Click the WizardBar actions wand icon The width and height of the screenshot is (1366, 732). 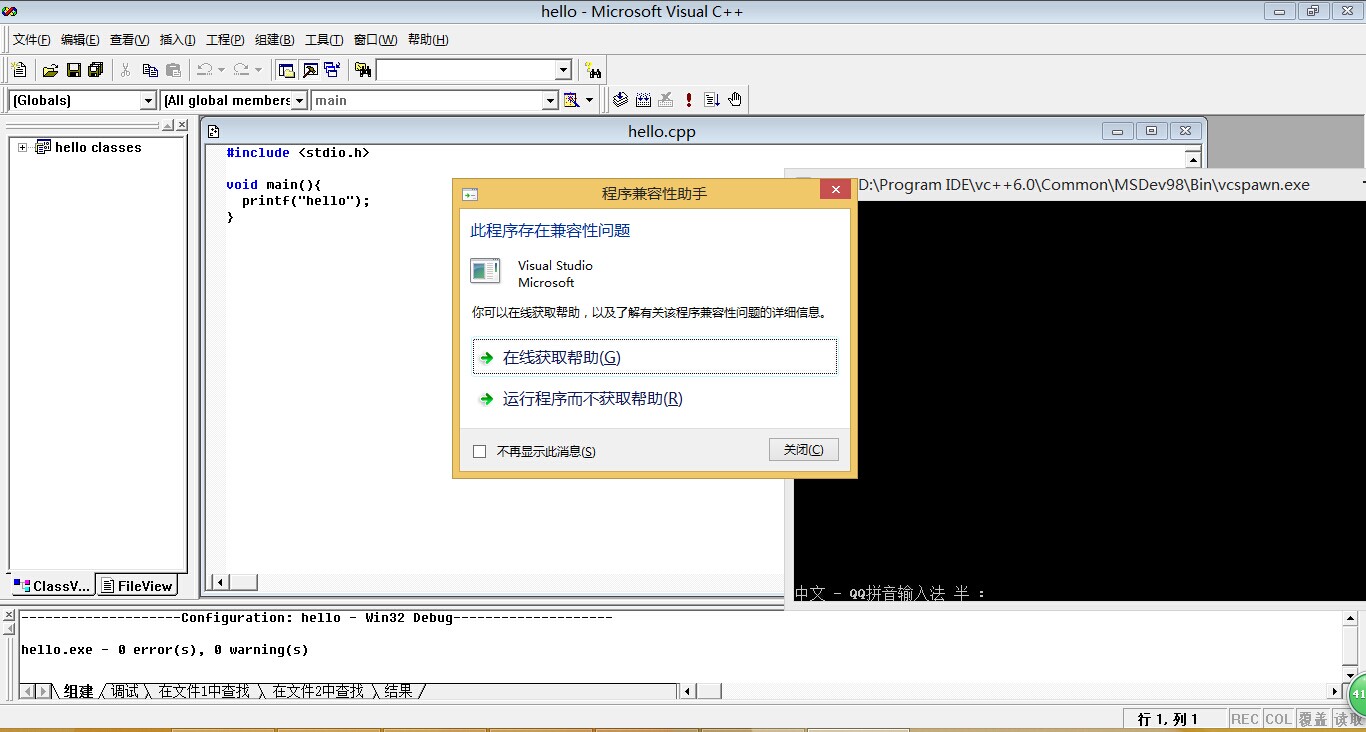(x=571, y=100)
